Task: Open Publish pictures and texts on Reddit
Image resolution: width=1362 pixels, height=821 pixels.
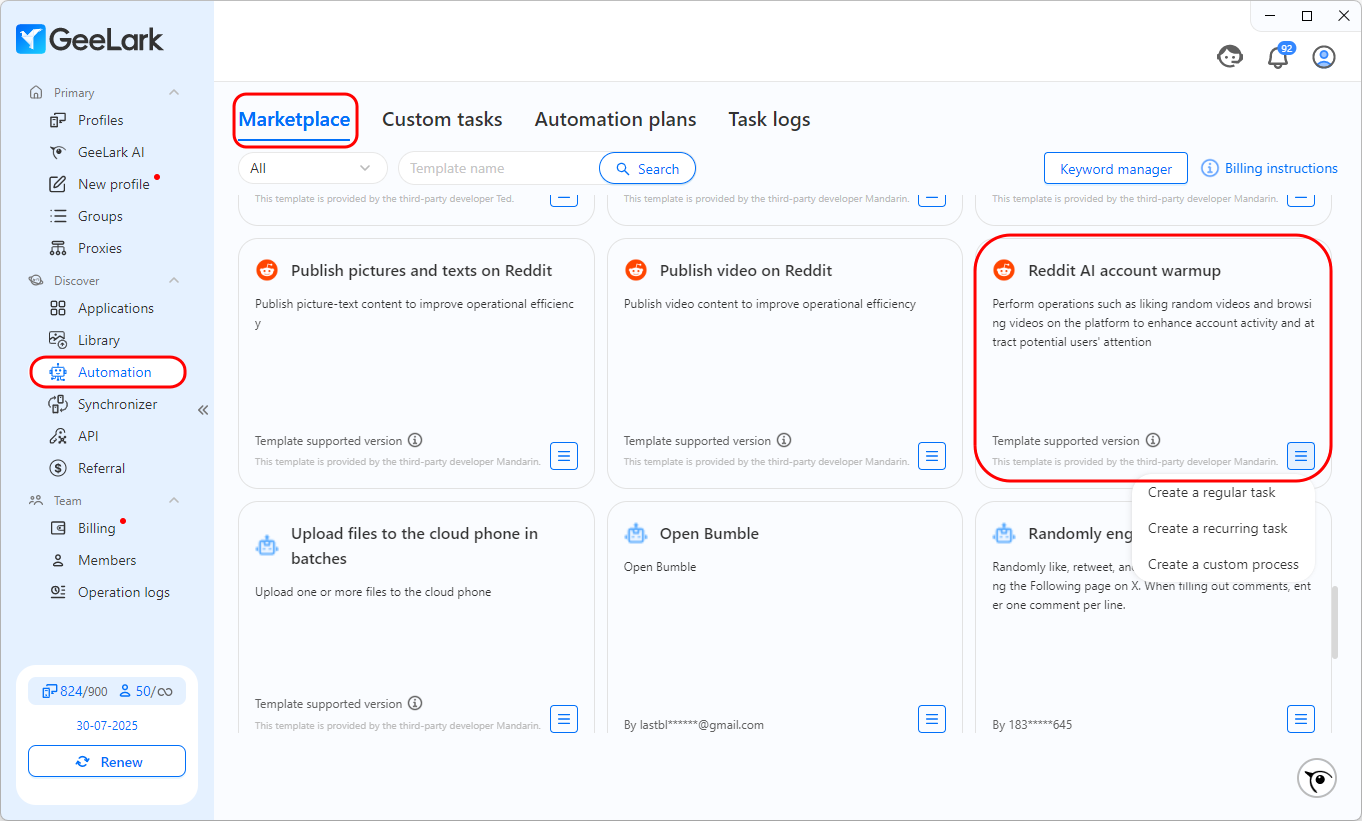Action: coord(421,270)
